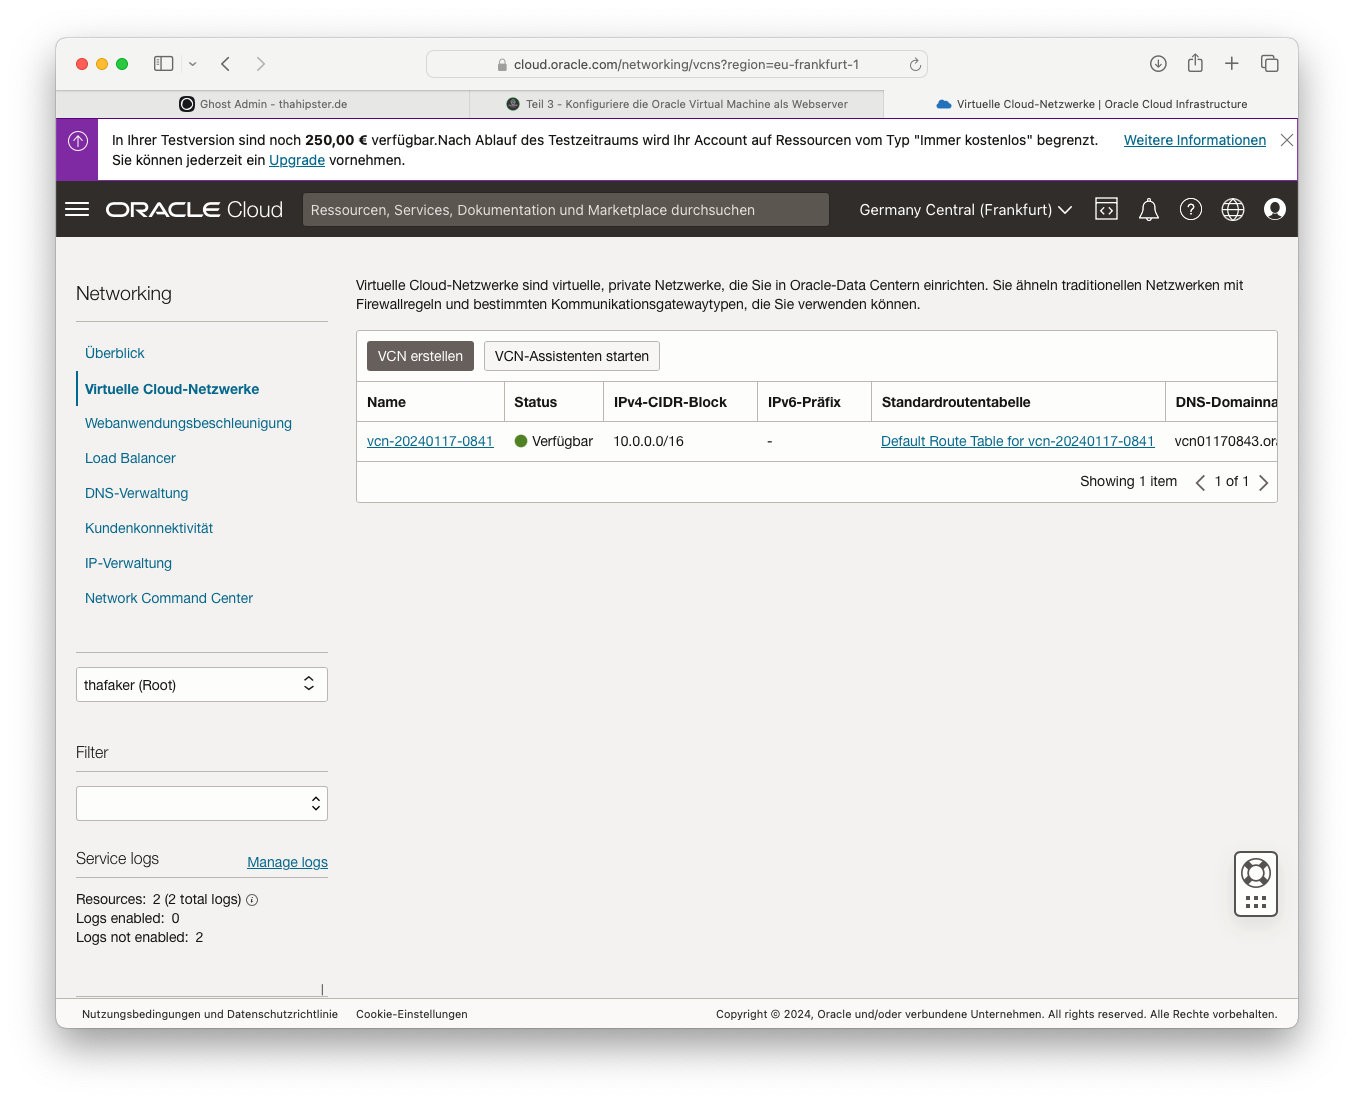Image resolution: width=1354 pixels, height=1102 pixels.
Task: Reload the page via the address bar icon
Action: click(x=914, y=63)
